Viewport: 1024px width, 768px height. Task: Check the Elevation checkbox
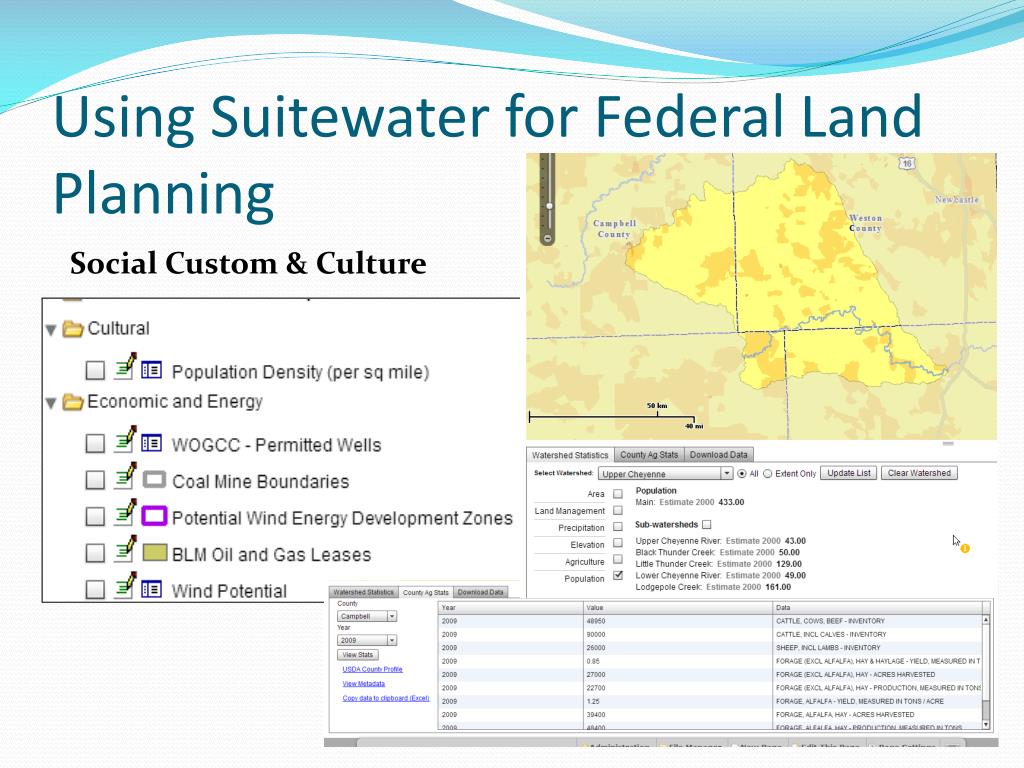click(x=618, y=543)
